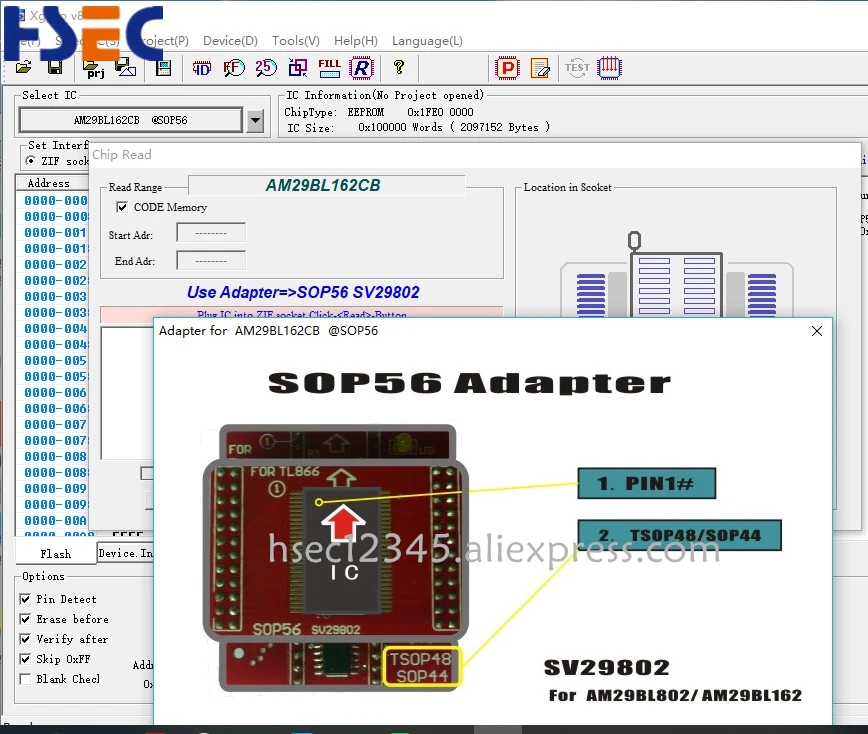Click the R read chip toolbar icon
868x734 pixels.
coord(361,68)
